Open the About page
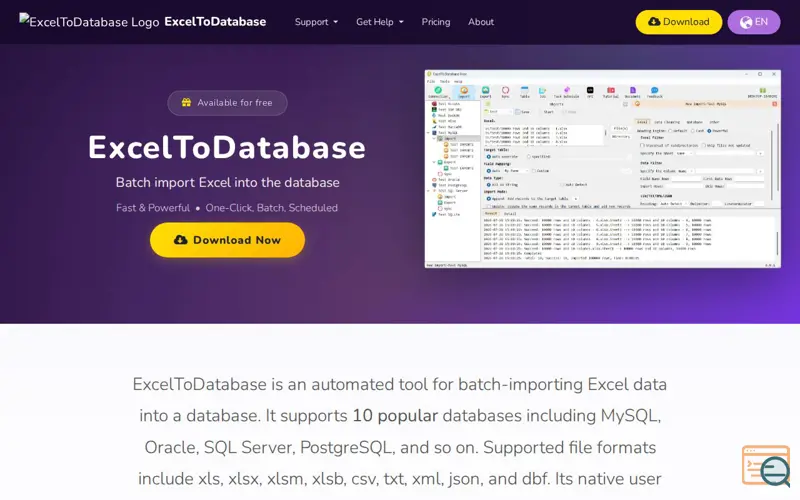Image resolution: width=800 pixels, height=500 pixels. (481, 22)
